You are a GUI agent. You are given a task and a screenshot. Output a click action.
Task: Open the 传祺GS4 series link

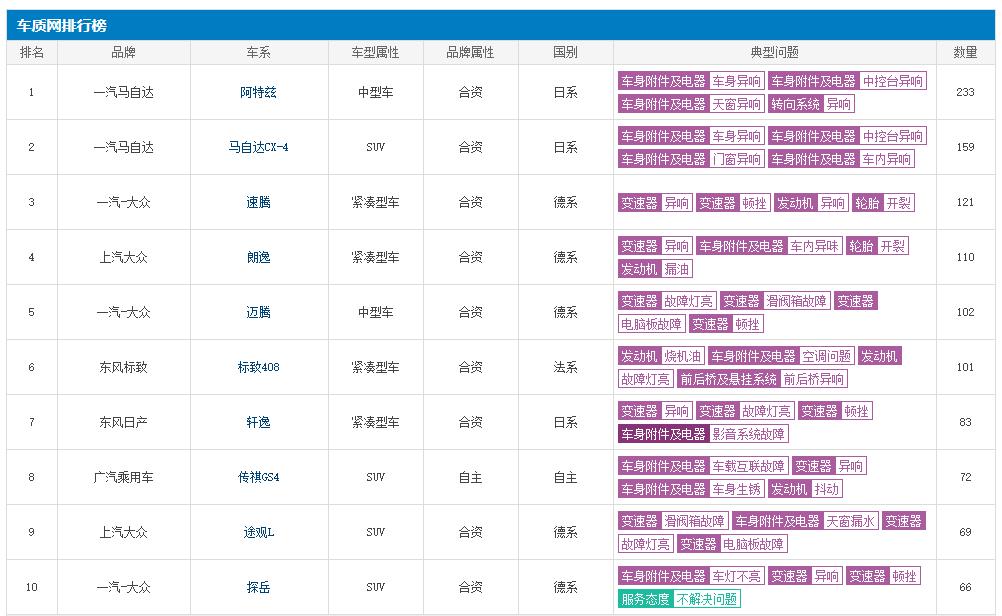(x=258, y=477)
